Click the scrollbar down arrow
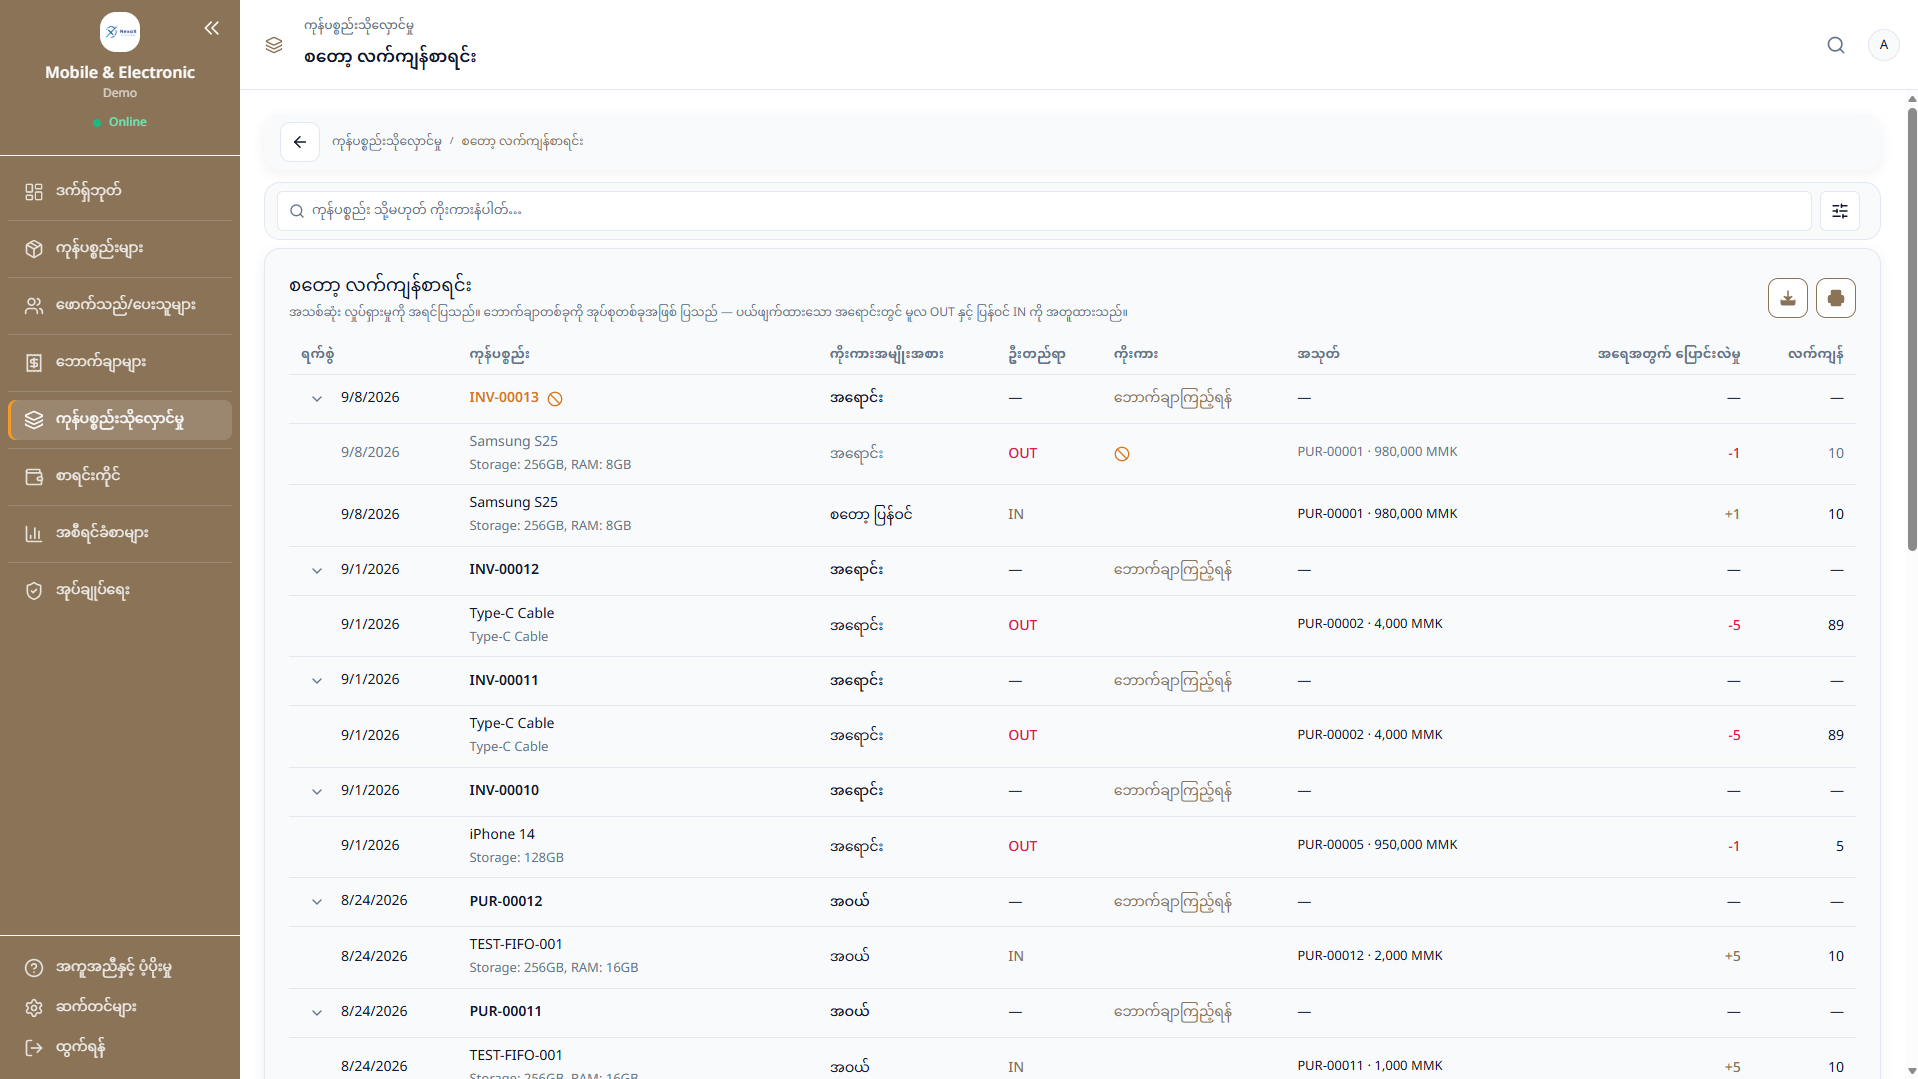Image resolution: width=1918 pixels, height=1079 pixels. (x=1912, y=1071)
